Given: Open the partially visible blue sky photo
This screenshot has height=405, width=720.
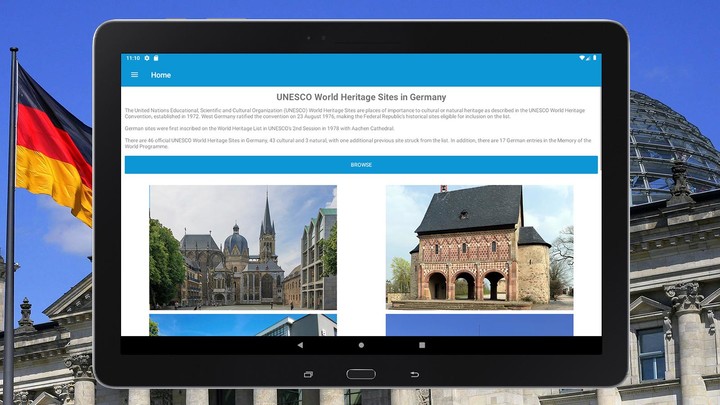Looking at the screenshot, I should point(479,325).
